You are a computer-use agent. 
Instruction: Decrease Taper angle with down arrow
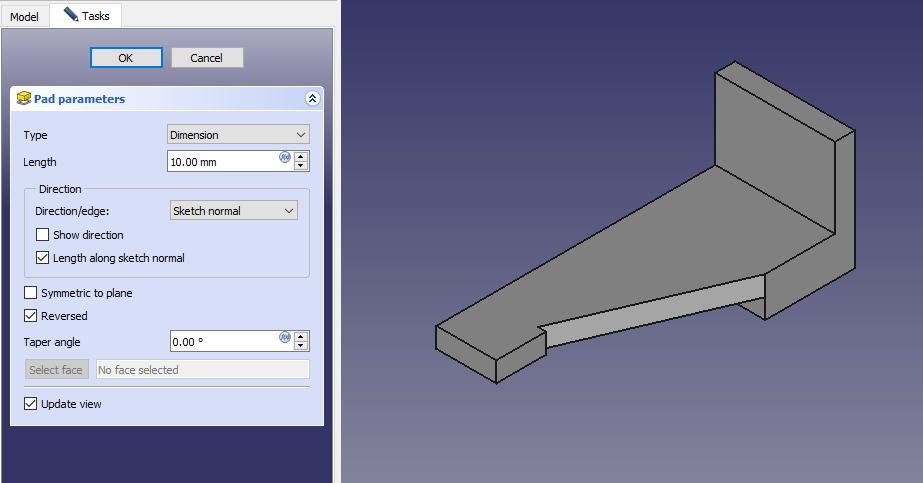pos(301,346)
